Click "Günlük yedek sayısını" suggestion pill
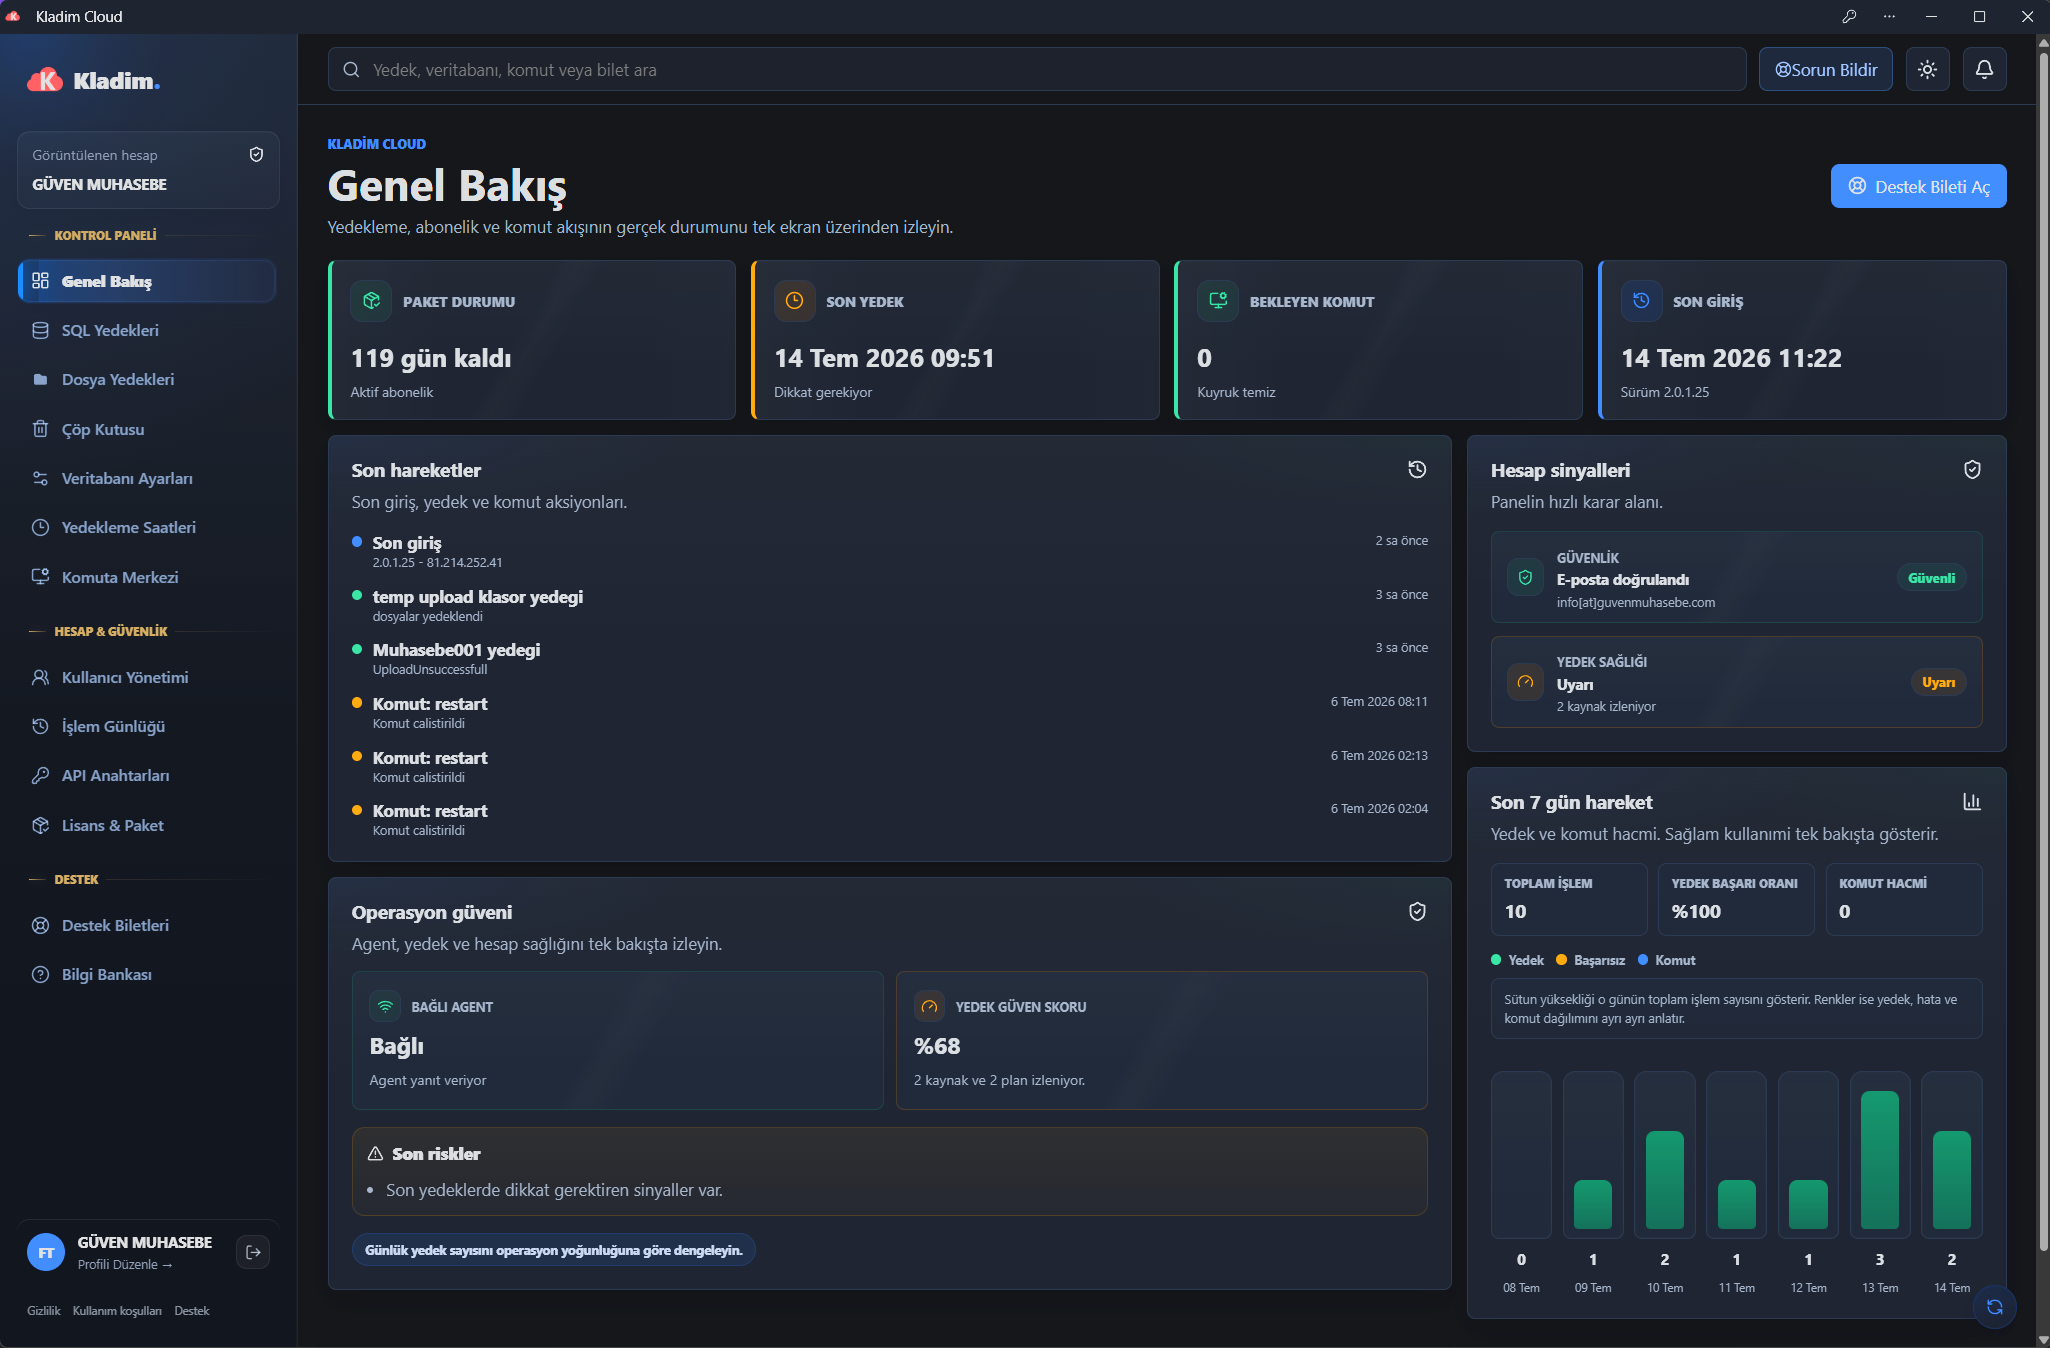 tap(554, 1250)
